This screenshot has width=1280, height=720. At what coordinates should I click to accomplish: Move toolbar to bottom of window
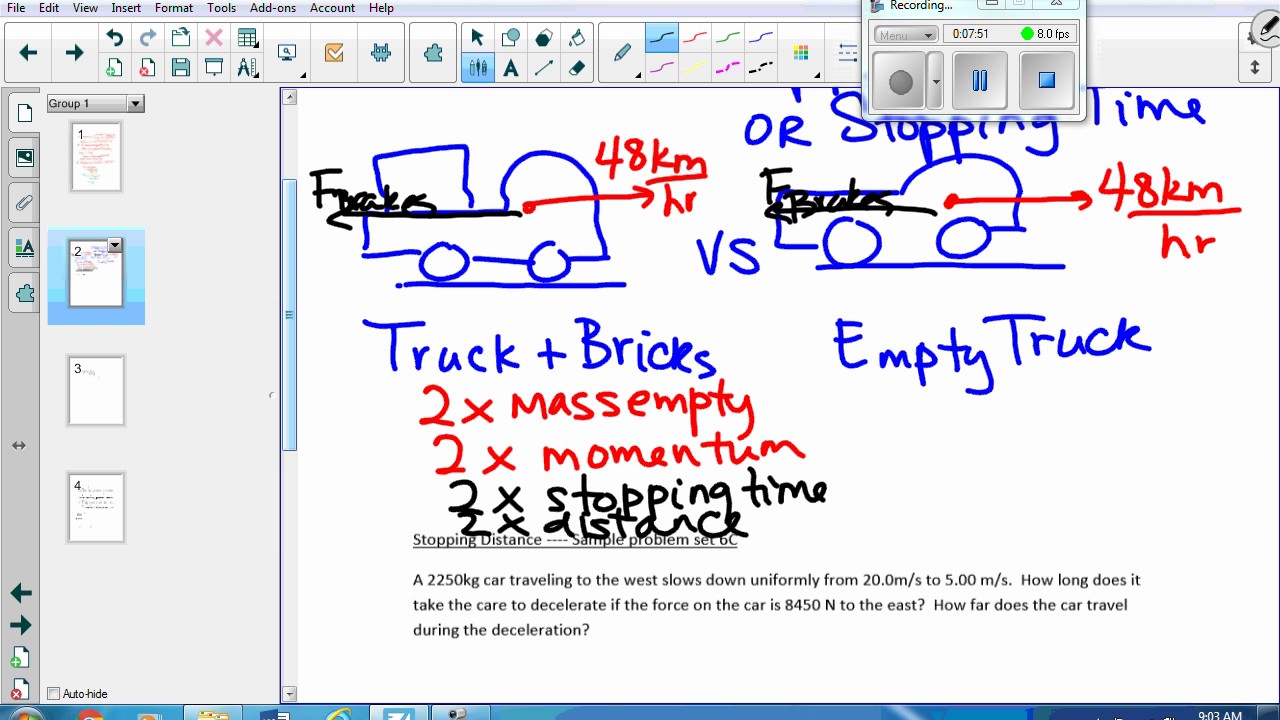pyautogui.click(x=1255, y=68)
